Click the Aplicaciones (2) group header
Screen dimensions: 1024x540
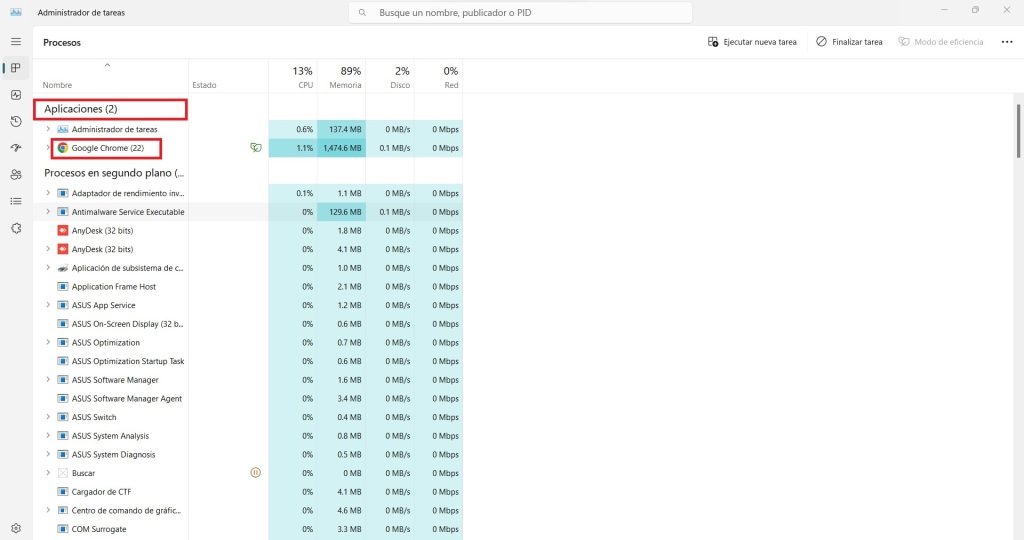tap(80, 109)
